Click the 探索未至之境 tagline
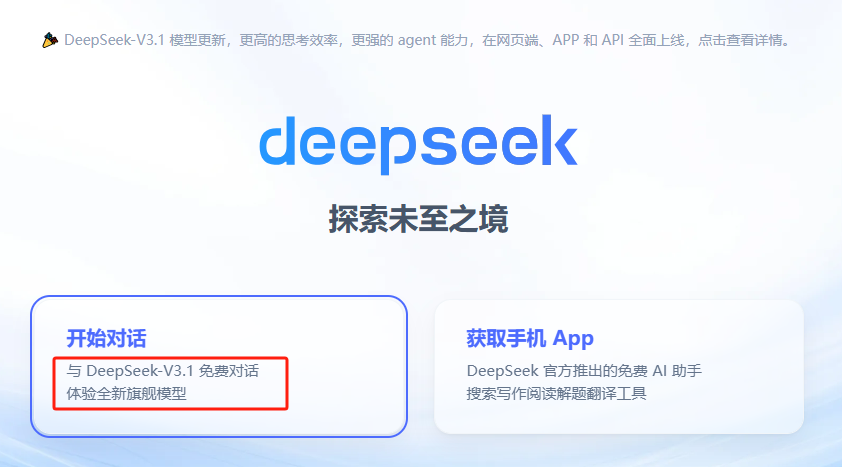The image size is (842, 467). [418, 219]
